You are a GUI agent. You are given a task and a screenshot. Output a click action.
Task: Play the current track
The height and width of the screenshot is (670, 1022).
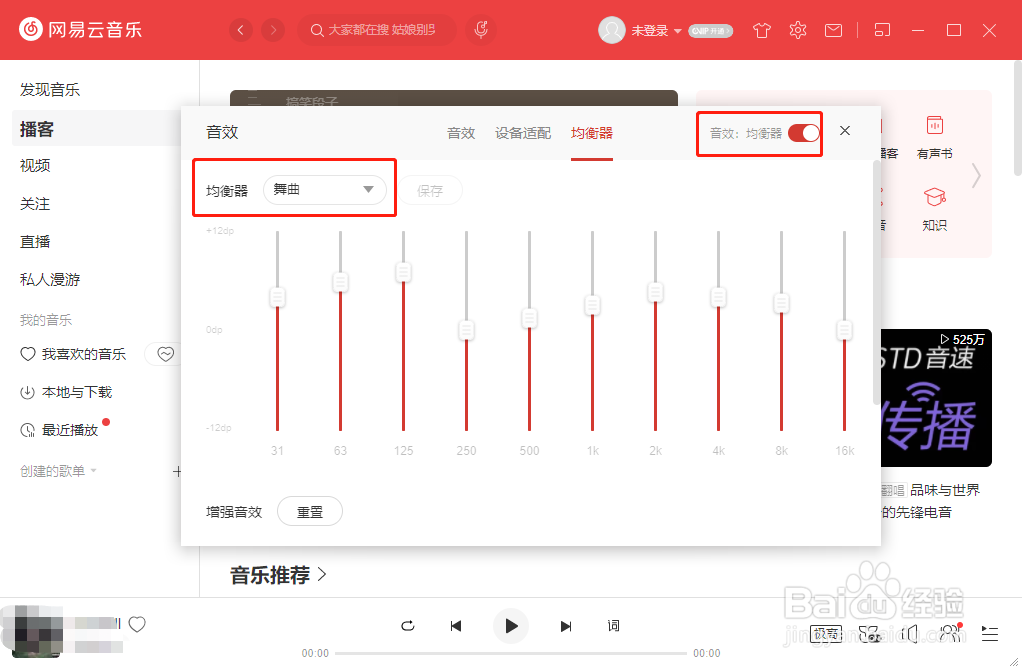pos(511,626)
